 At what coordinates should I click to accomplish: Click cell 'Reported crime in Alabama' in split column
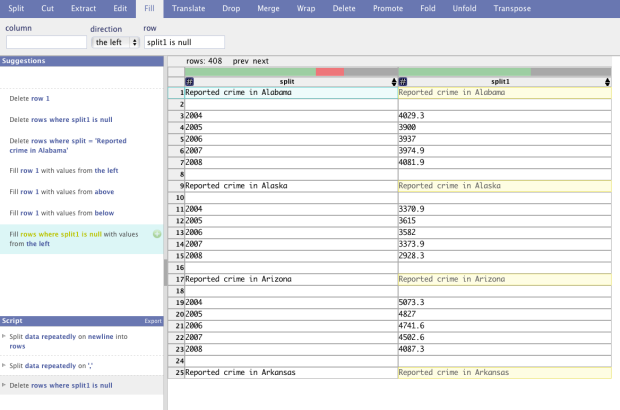pos(291,93)
